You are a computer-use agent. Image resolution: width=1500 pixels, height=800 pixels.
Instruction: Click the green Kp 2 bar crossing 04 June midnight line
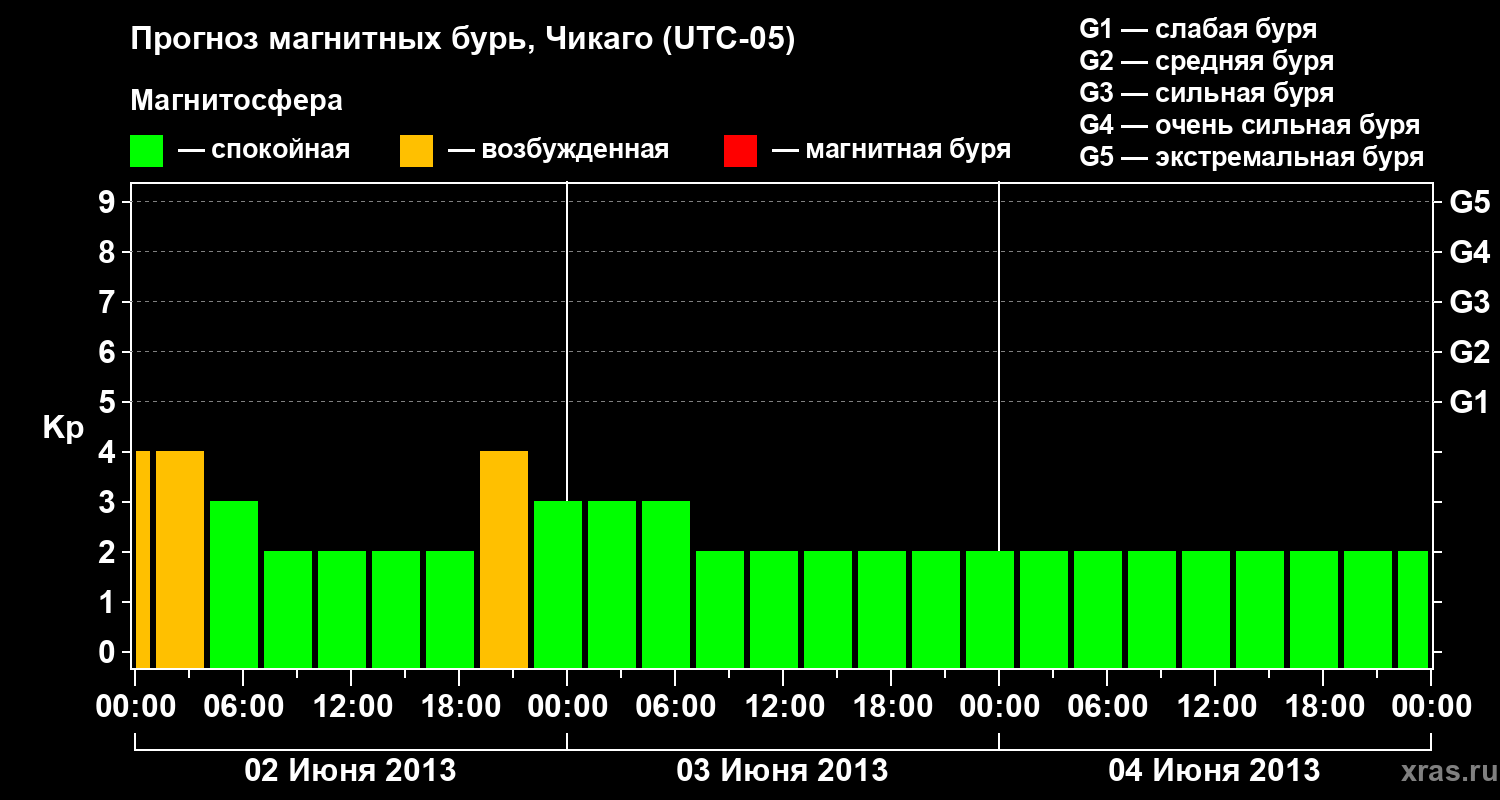990,609
